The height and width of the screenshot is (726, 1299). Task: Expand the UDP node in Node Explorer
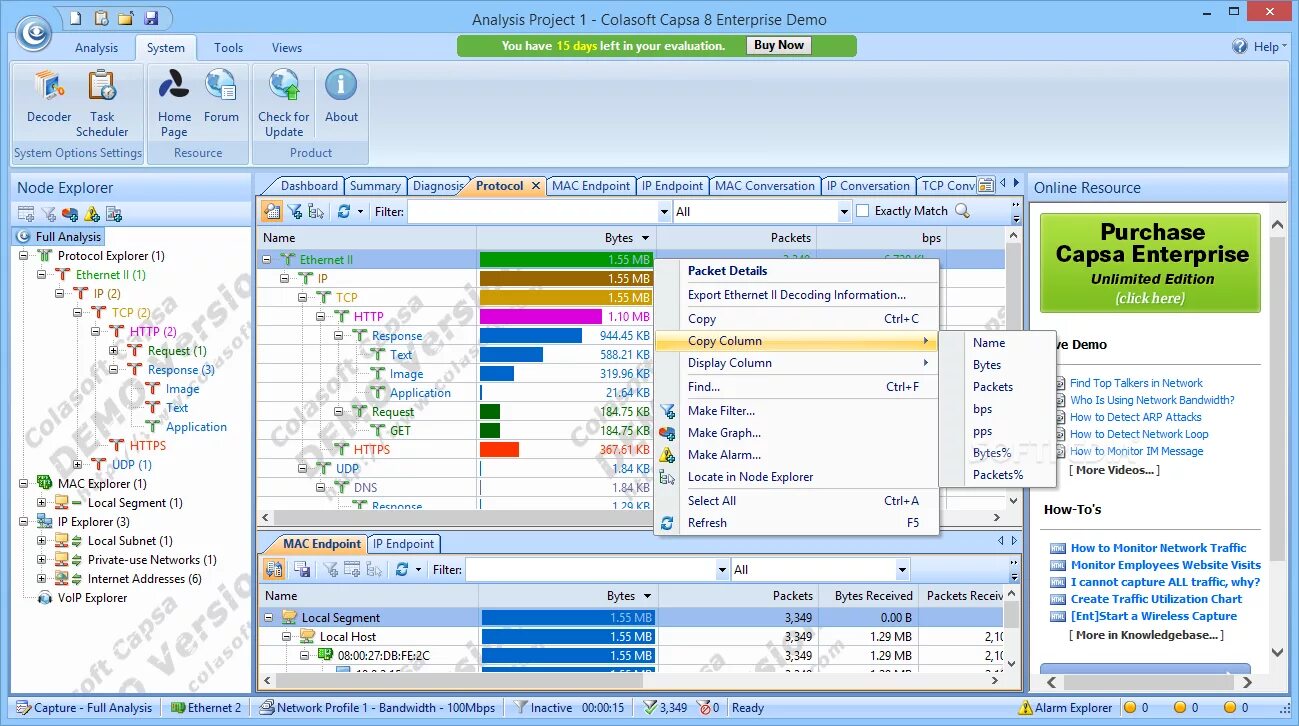[78, 465]
